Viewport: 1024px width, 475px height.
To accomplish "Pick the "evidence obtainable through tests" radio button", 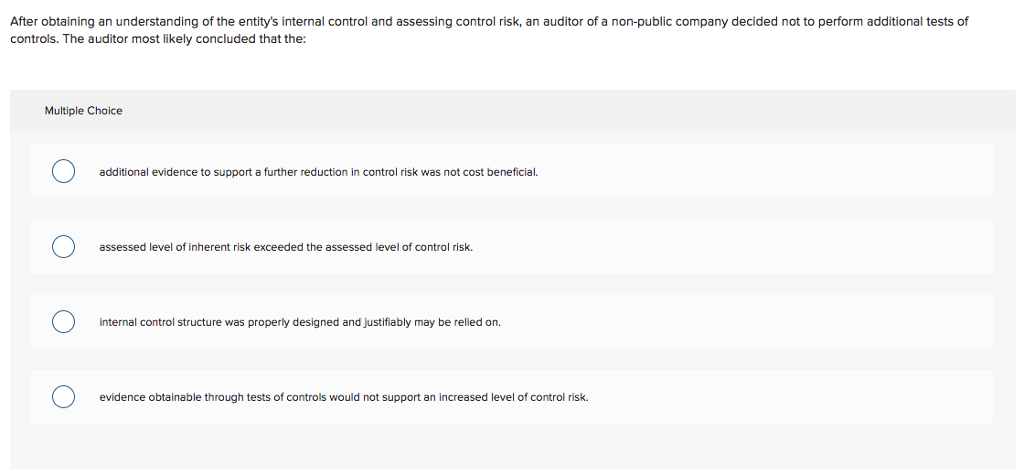I will [x=63, y=397].
